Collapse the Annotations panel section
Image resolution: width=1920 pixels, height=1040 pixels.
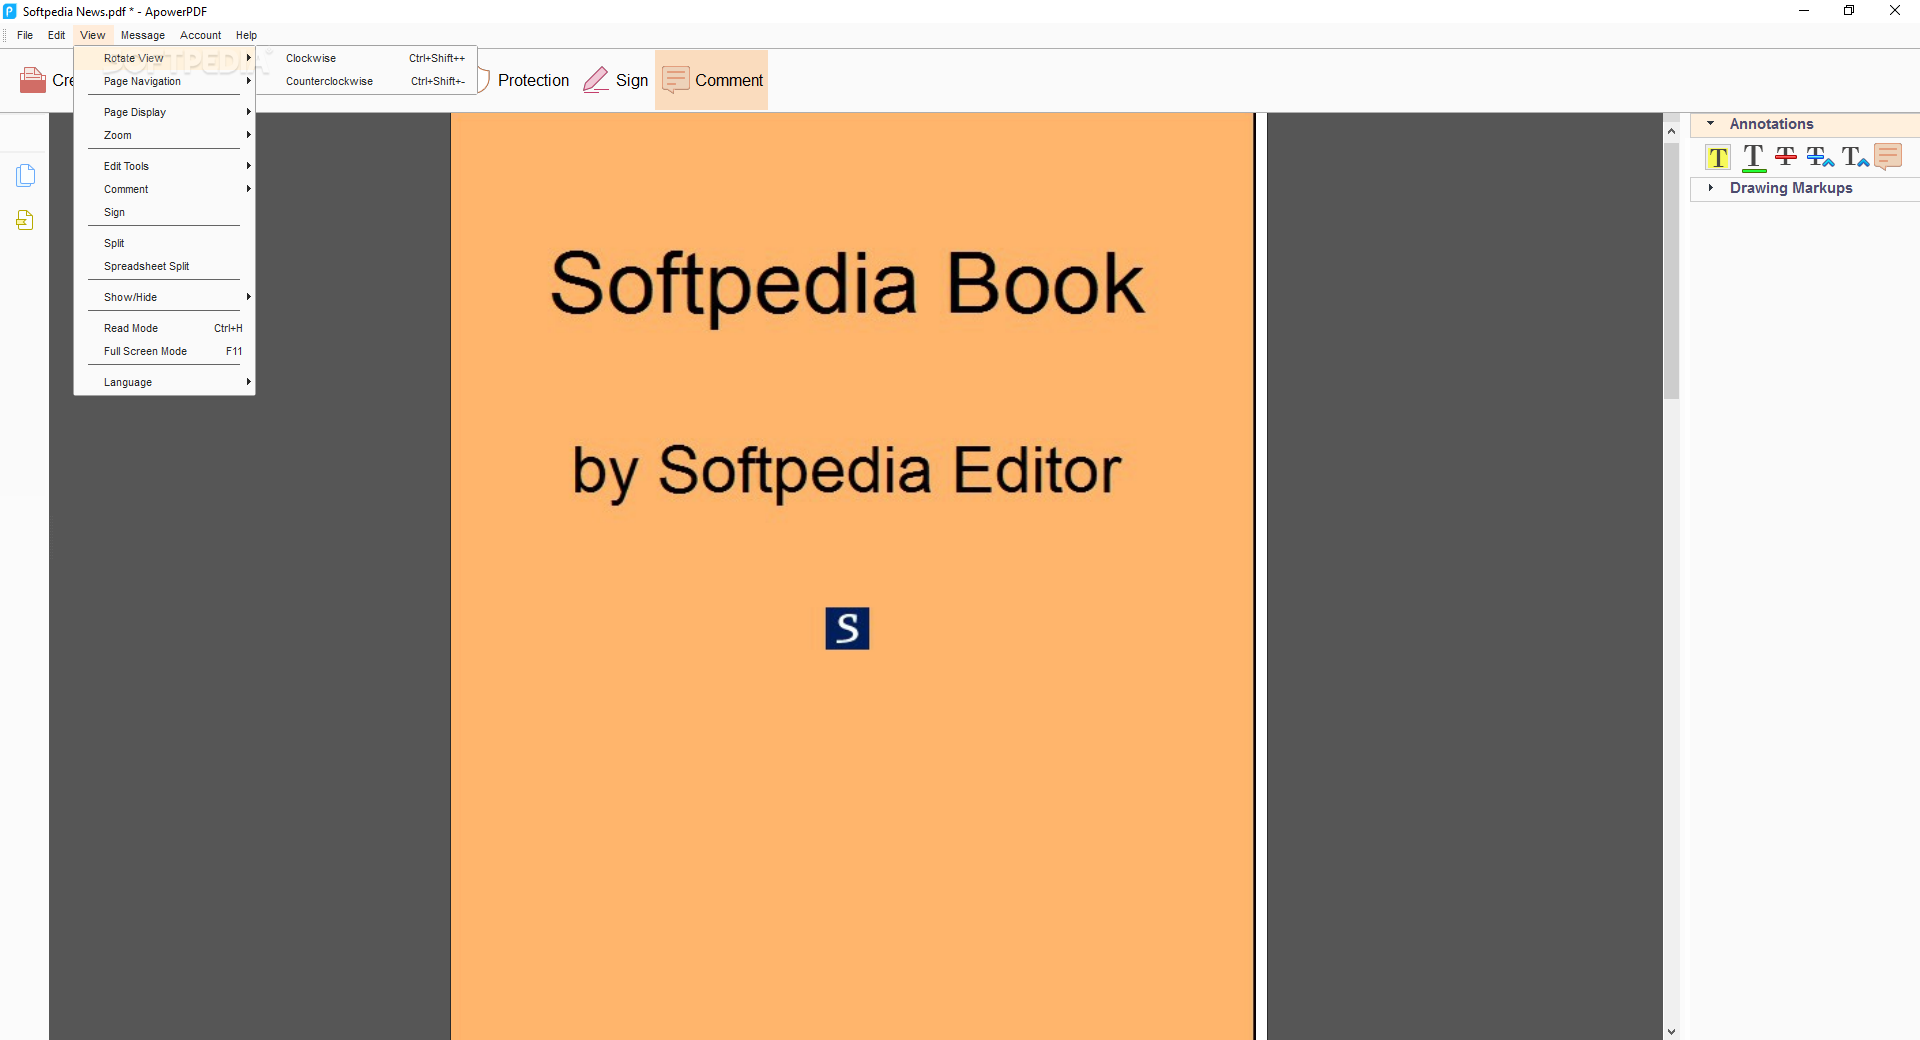pyautogui.click(x=1710, y=124)
